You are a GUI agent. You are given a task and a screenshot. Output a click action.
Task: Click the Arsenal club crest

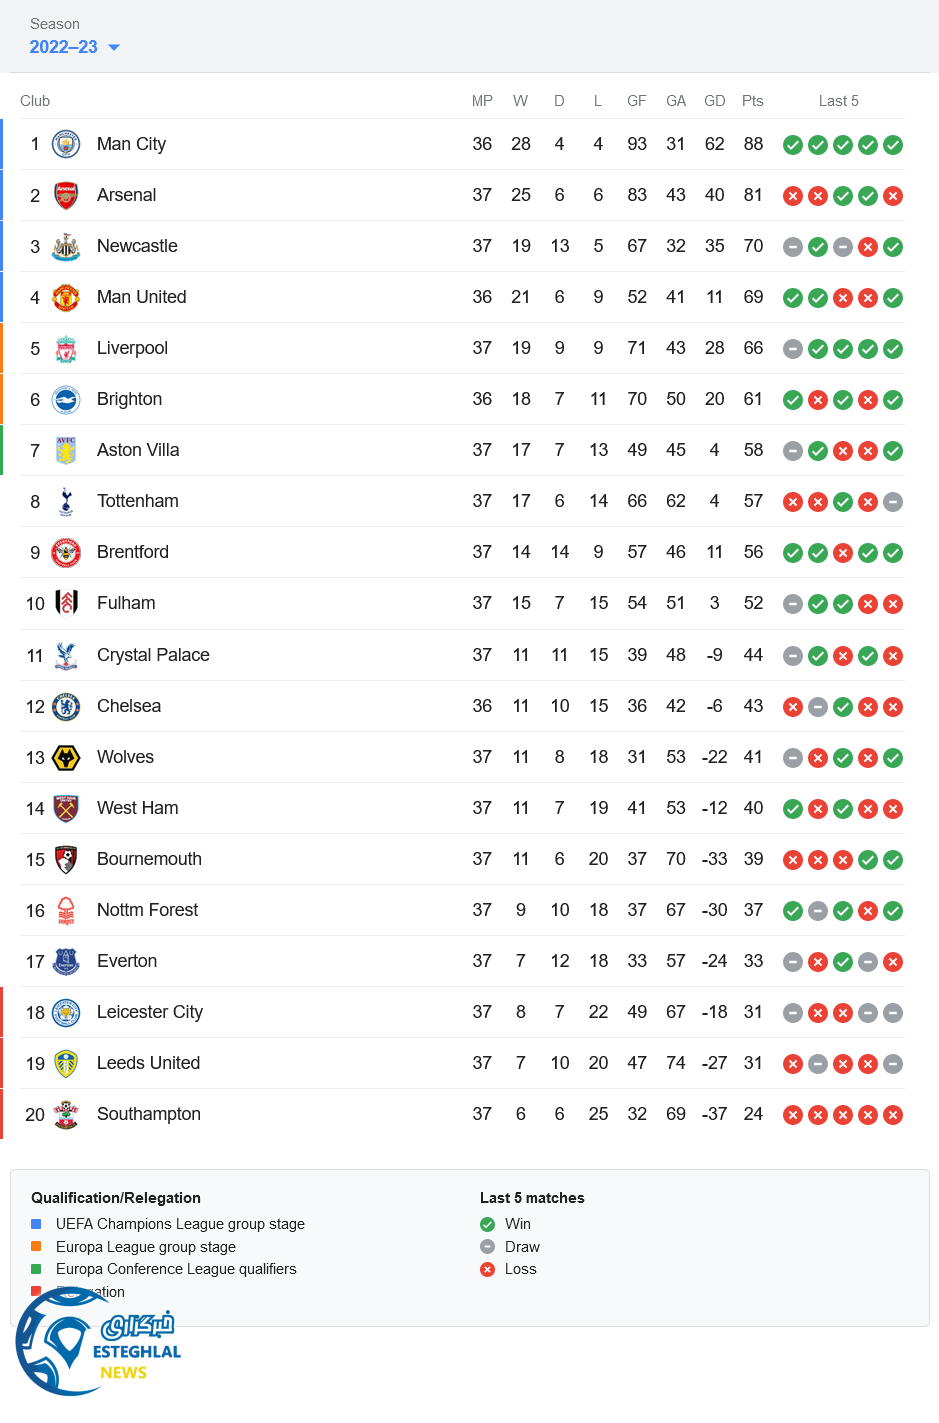pos(66,195)
